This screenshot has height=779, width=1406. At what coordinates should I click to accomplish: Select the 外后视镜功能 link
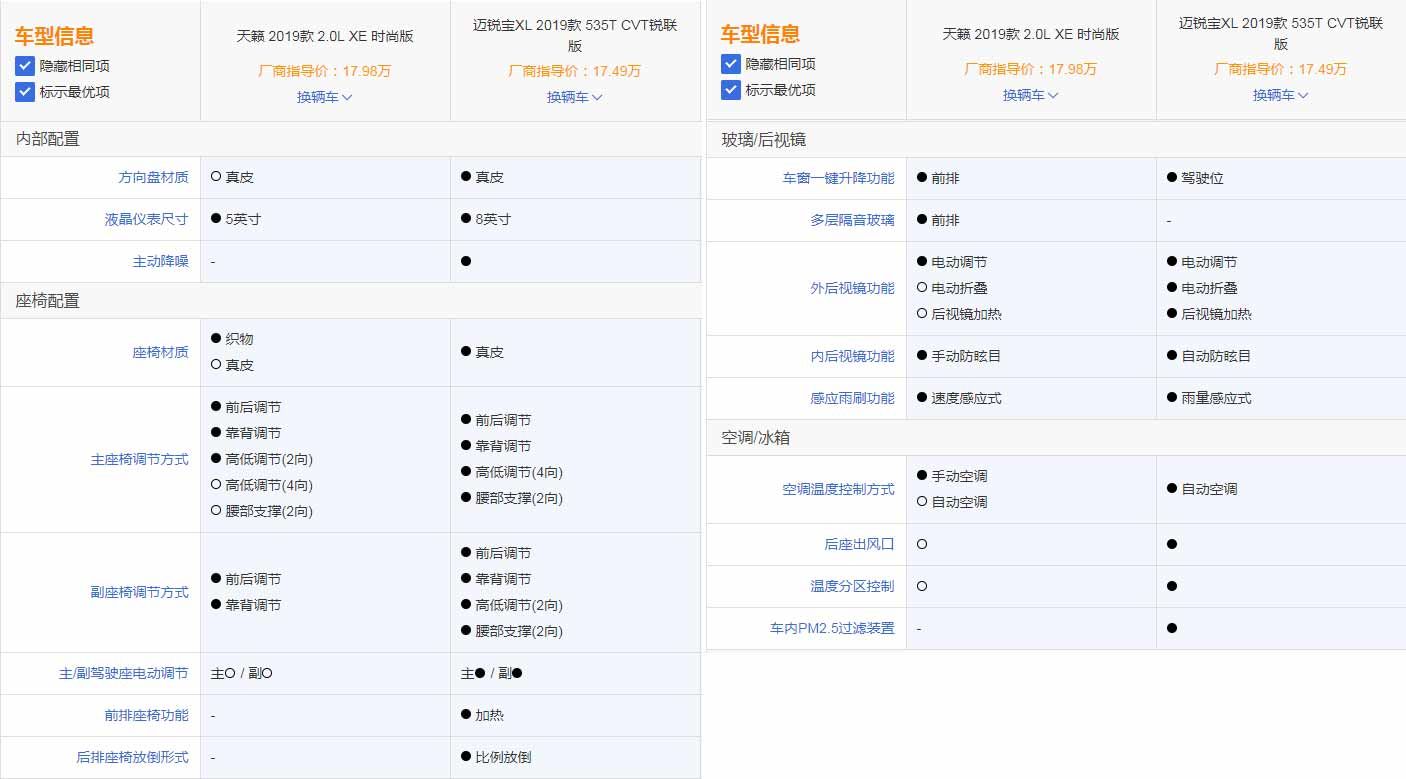coord(852,288)
